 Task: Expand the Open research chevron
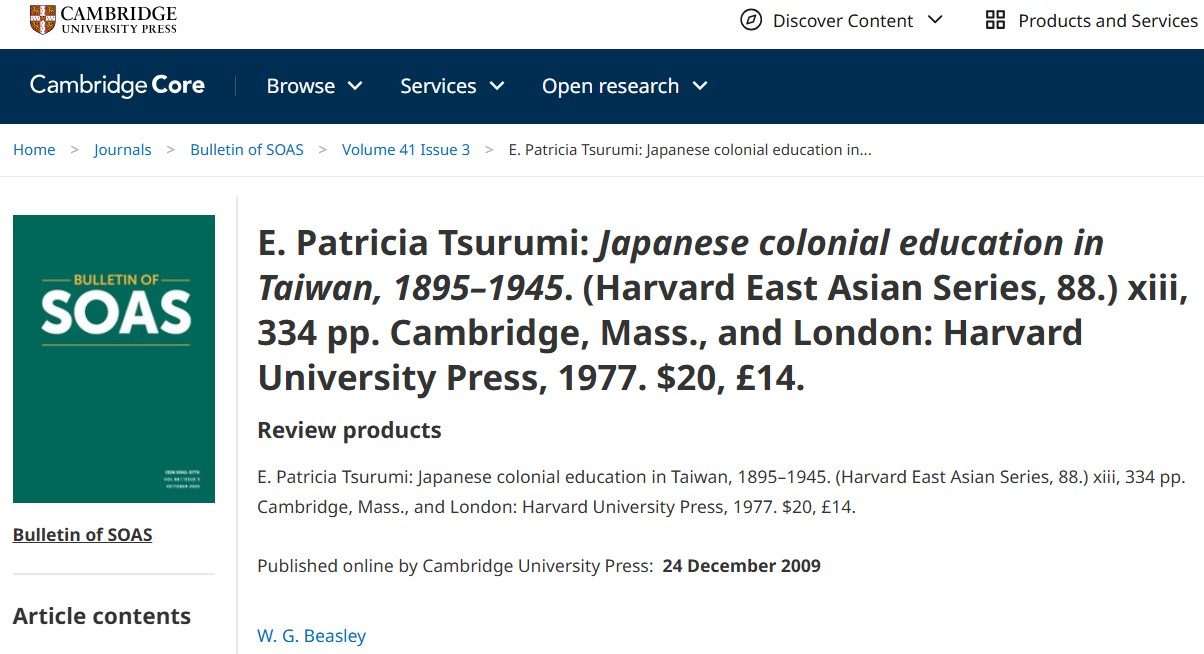point(700,87)
